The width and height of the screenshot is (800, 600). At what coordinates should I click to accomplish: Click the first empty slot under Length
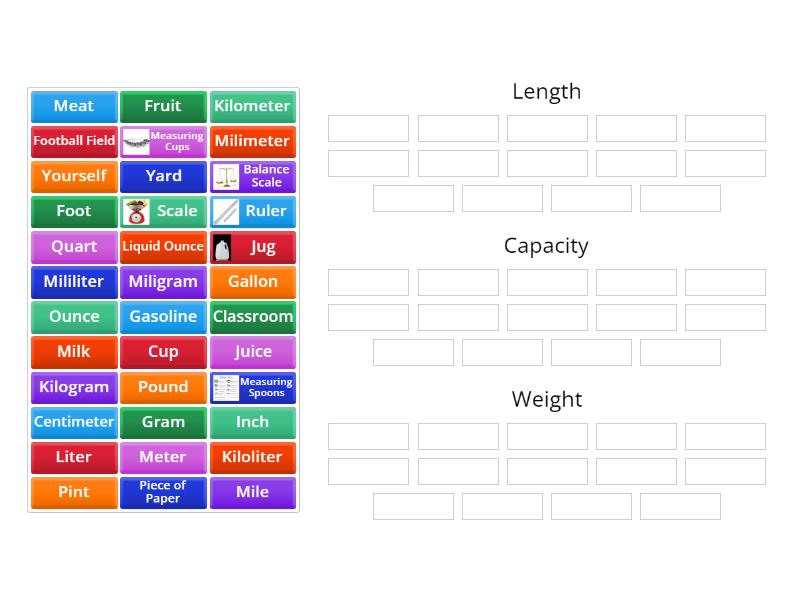click(367, 128)
